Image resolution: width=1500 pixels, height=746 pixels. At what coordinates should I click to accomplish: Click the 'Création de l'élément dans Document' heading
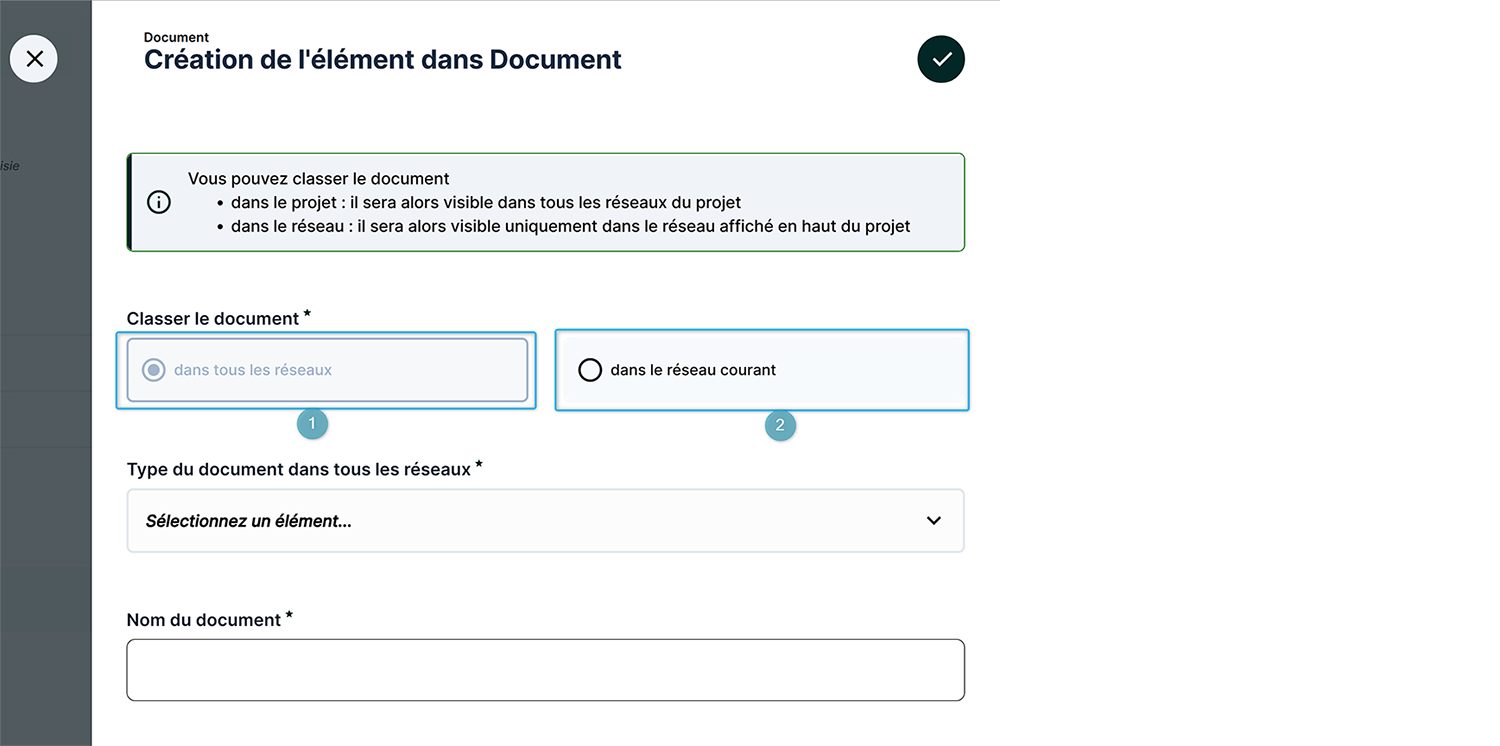(x=383, y=60)
